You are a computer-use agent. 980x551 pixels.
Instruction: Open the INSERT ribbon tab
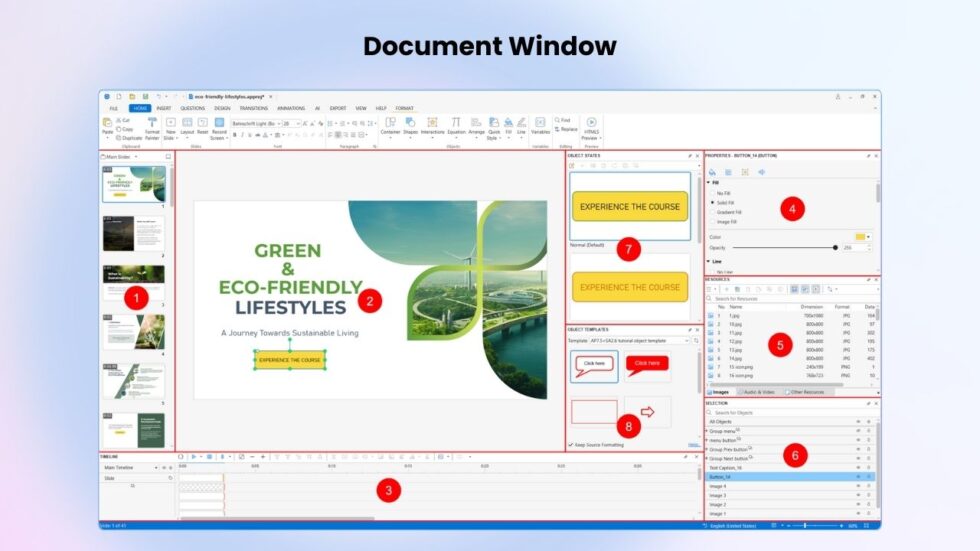(164, 109)
